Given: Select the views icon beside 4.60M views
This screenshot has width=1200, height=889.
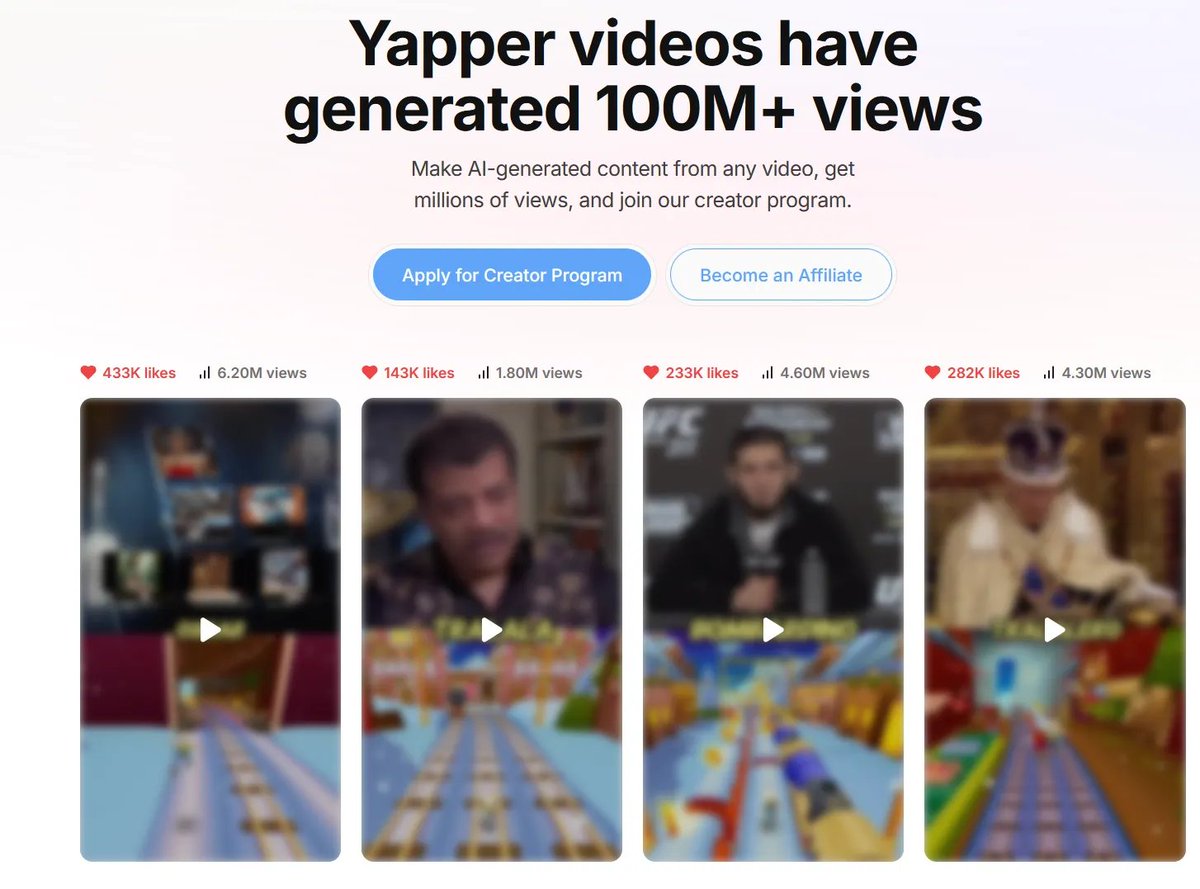Looking at the screenshot, I should click(768, 373).
